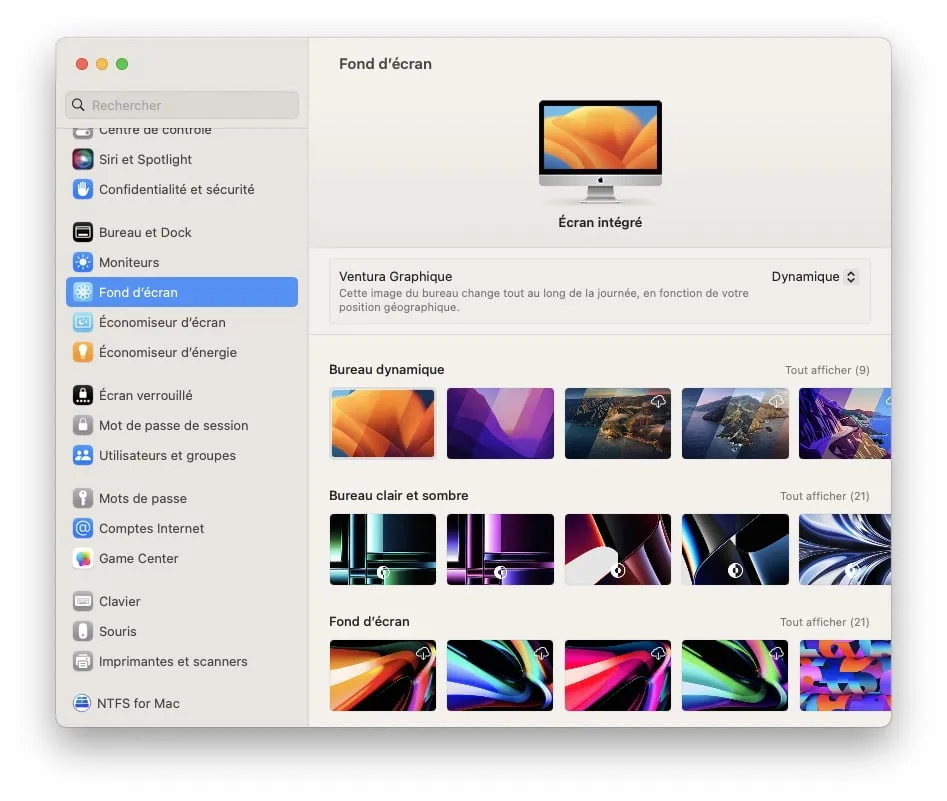The image size is (947, 801).
Task: Open Bureau et Dock via its icon
Action: tap(83, 233)
